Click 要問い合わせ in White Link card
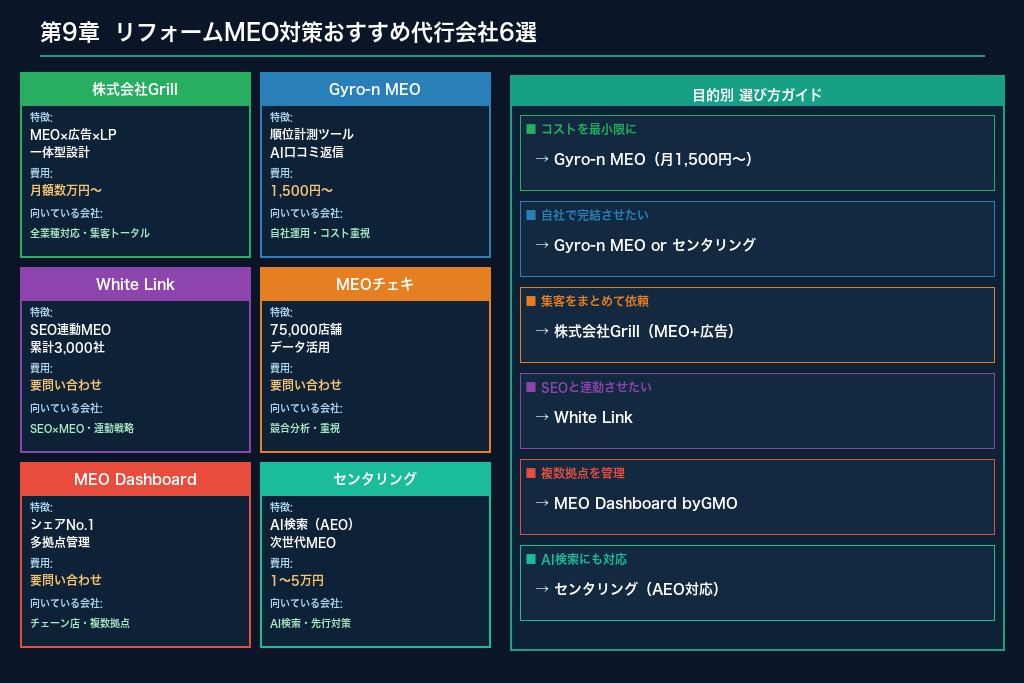The height and width of the screenshot is (683, 1024). click(66, 385)
